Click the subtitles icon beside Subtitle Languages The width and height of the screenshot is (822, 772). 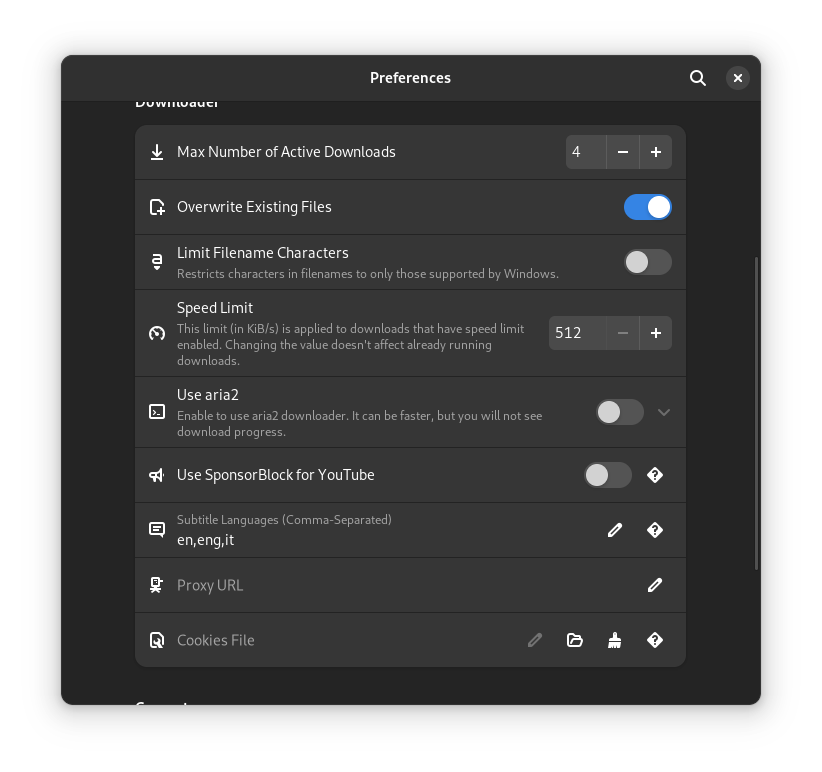tap(157, 530)
